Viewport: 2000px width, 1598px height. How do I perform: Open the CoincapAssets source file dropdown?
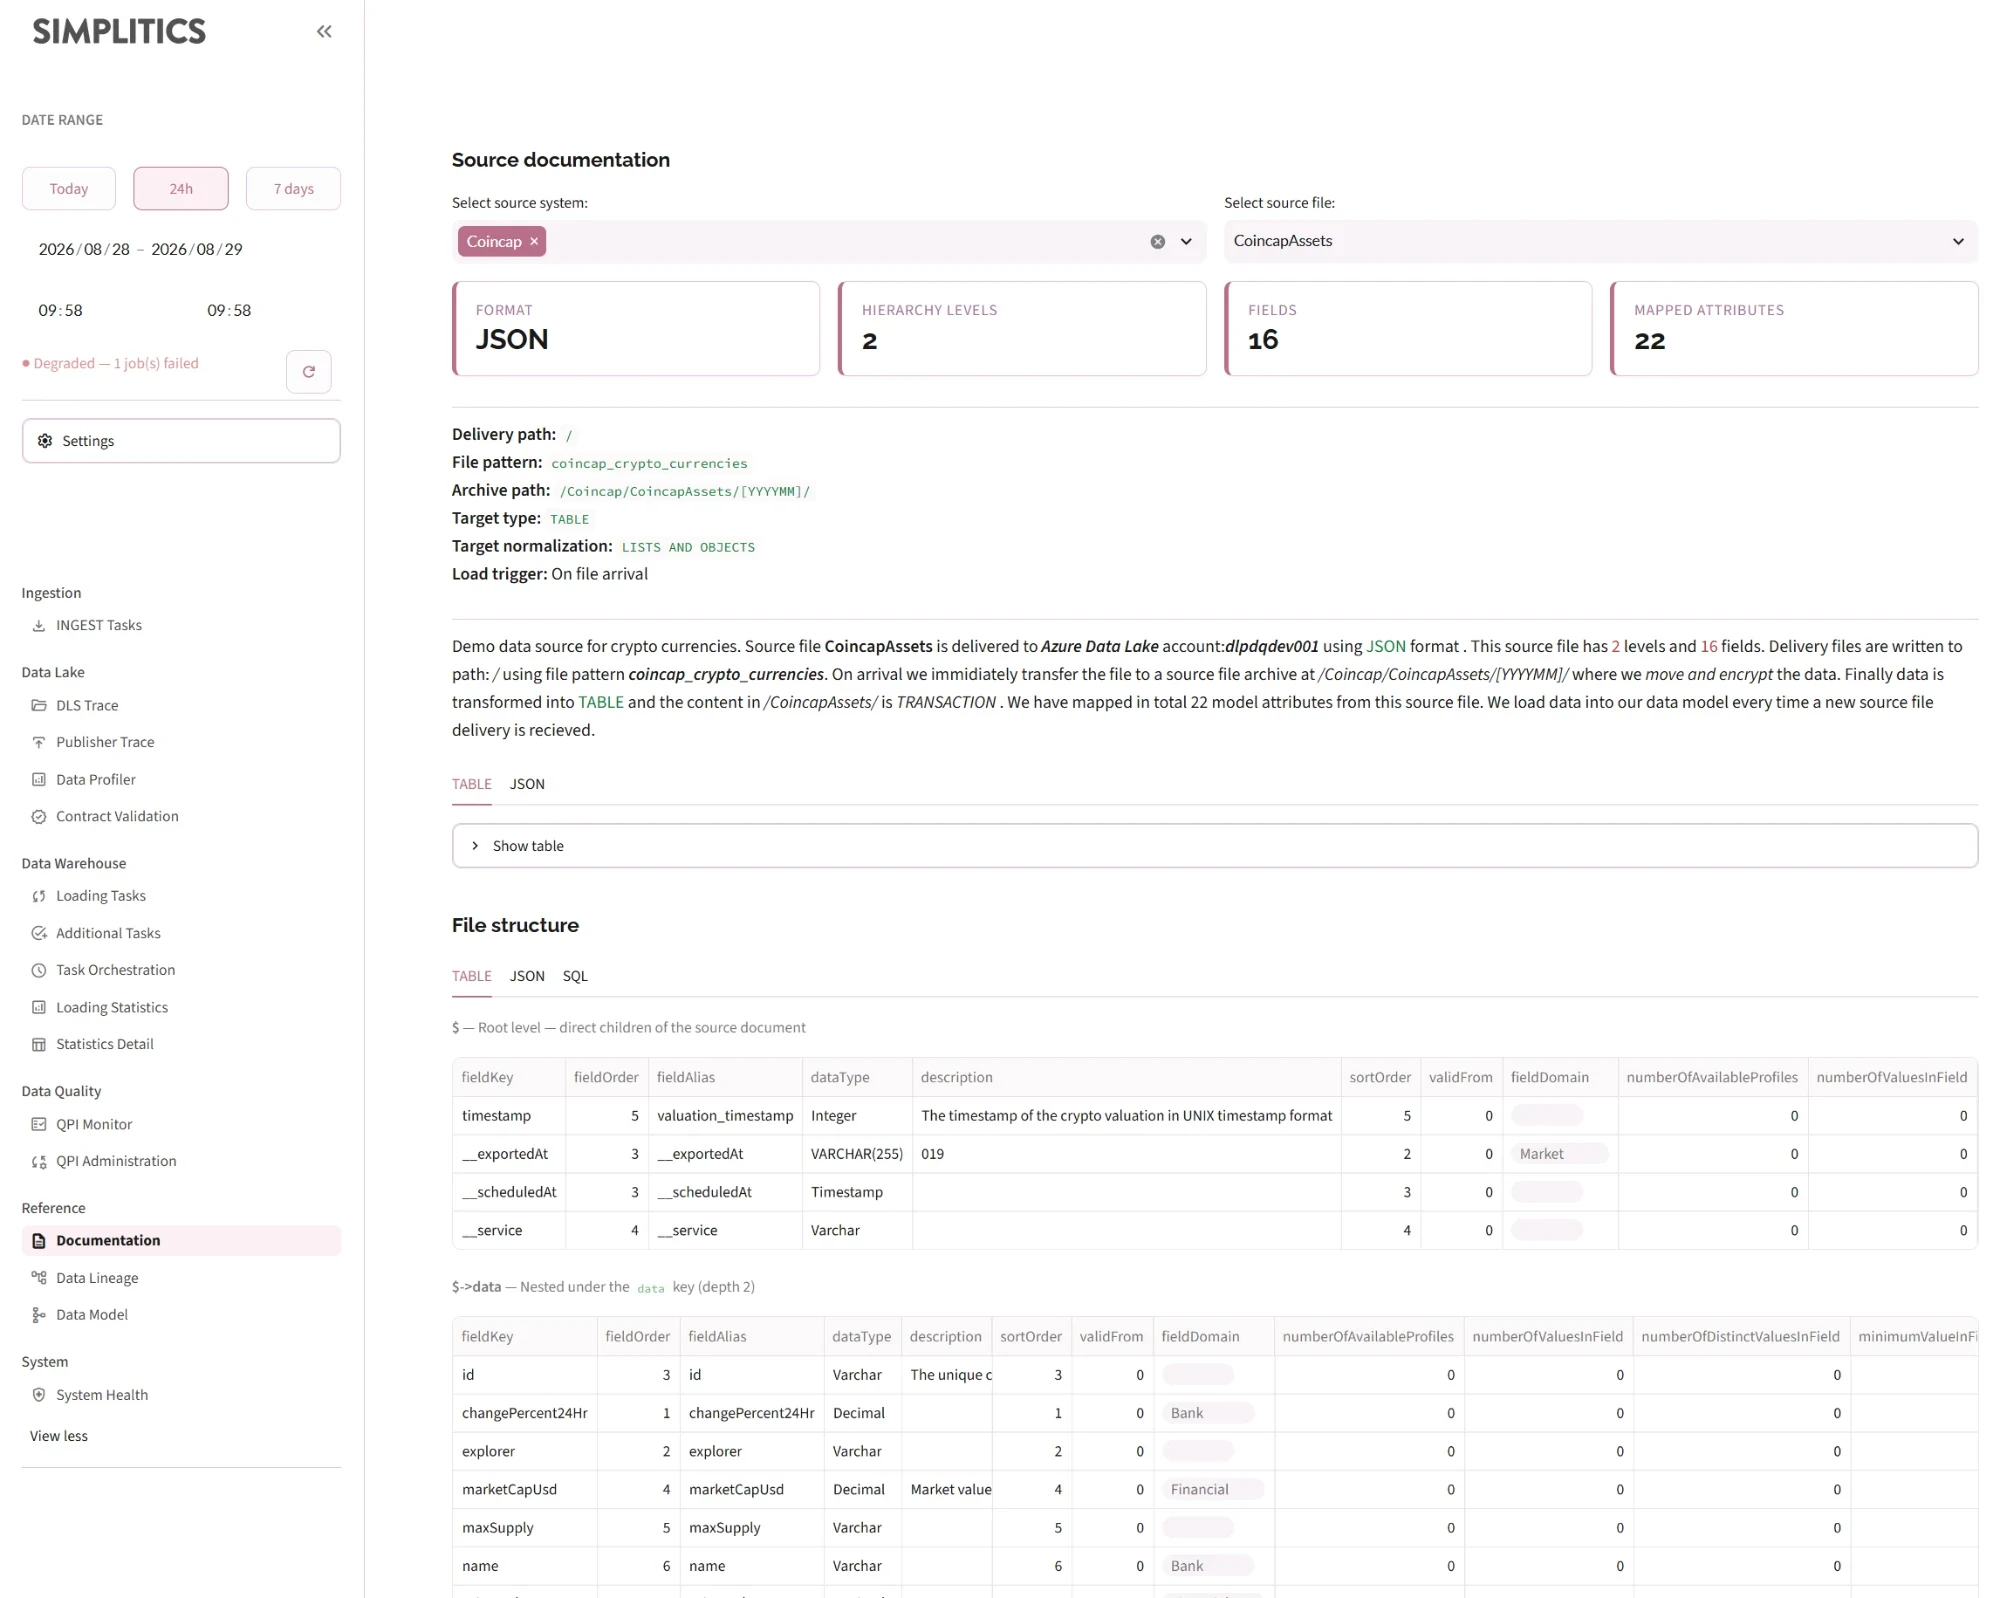(1600, 241)
